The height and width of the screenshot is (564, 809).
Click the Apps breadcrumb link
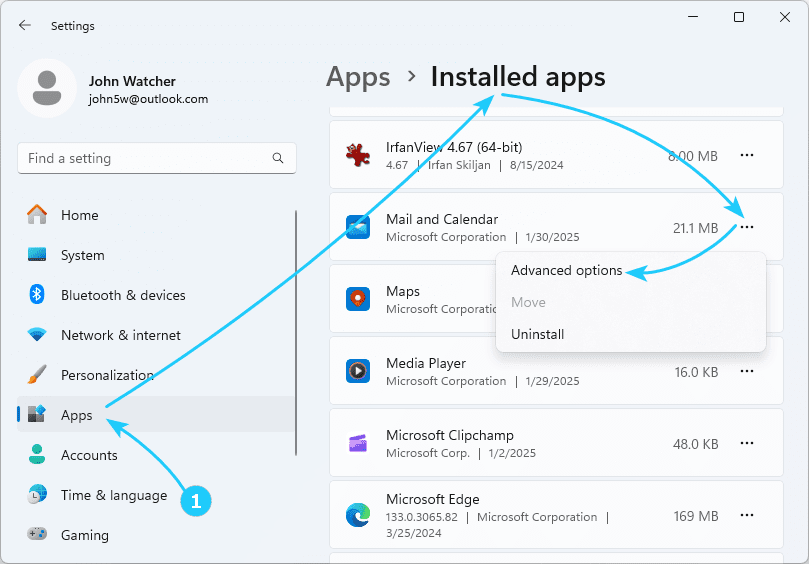[357, 77]
